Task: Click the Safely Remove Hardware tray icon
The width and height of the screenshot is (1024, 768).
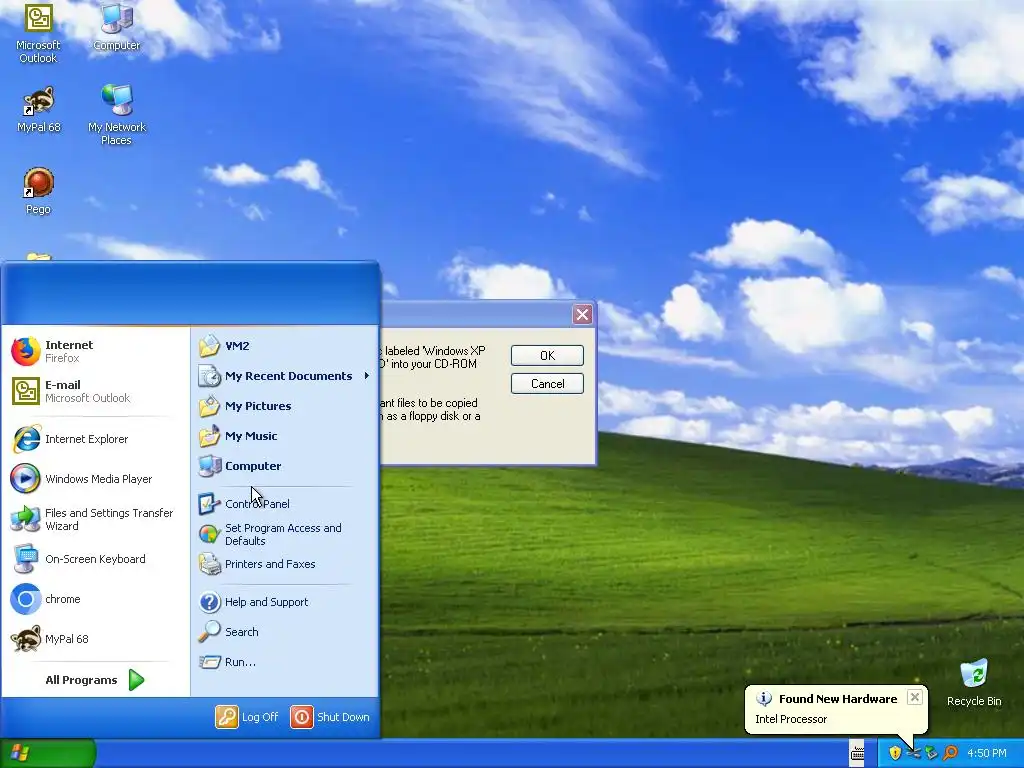Action: 931,753
